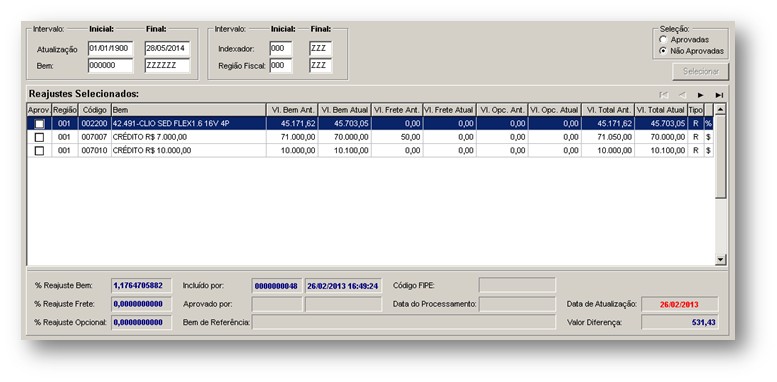777x382 pixels.
Task: Check approval box for CRÉDITO R$ 10.000,00 row
Action: tap(40, 151)
